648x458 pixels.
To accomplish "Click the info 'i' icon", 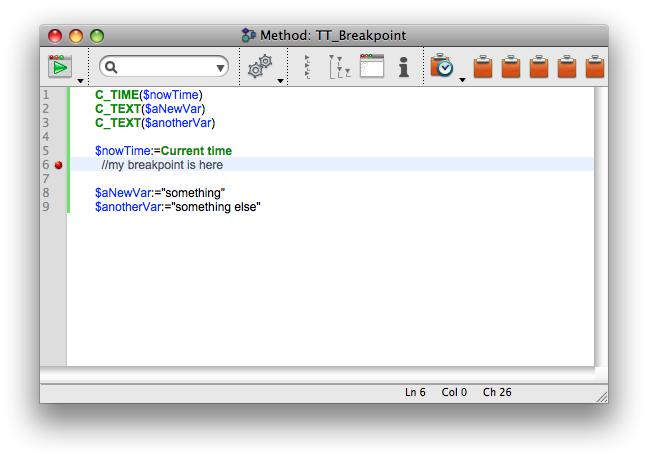I will click(403, 67).
